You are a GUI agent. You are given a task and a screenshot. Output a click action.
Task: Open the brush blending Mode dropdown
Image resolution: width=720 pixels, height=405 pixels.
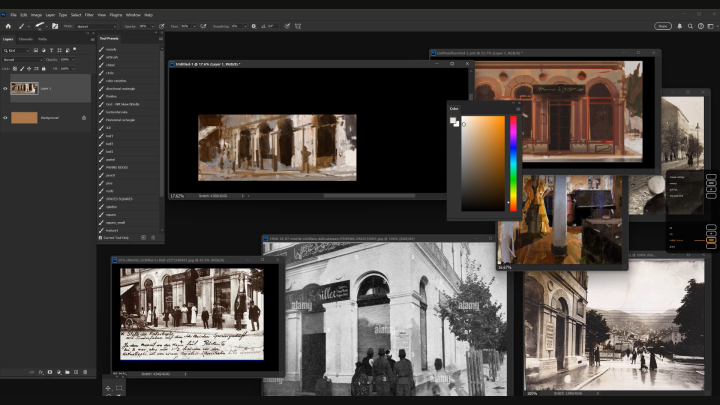coord(96,26)
